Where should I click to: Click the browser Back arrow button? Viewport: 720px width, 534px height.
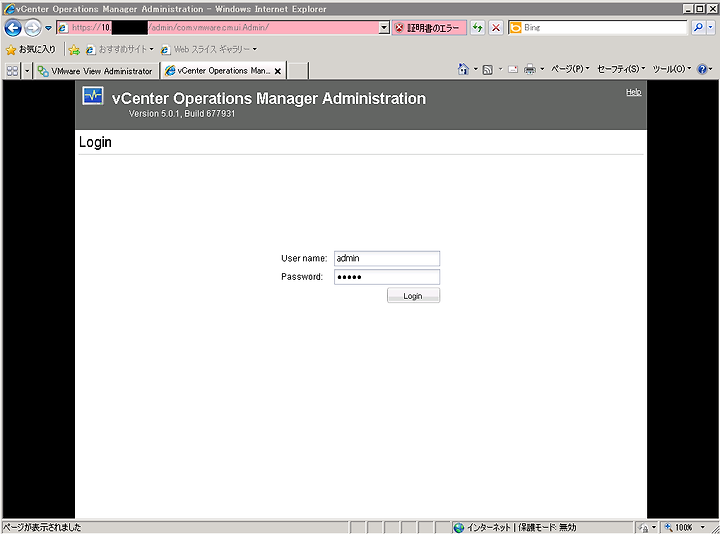13,28
